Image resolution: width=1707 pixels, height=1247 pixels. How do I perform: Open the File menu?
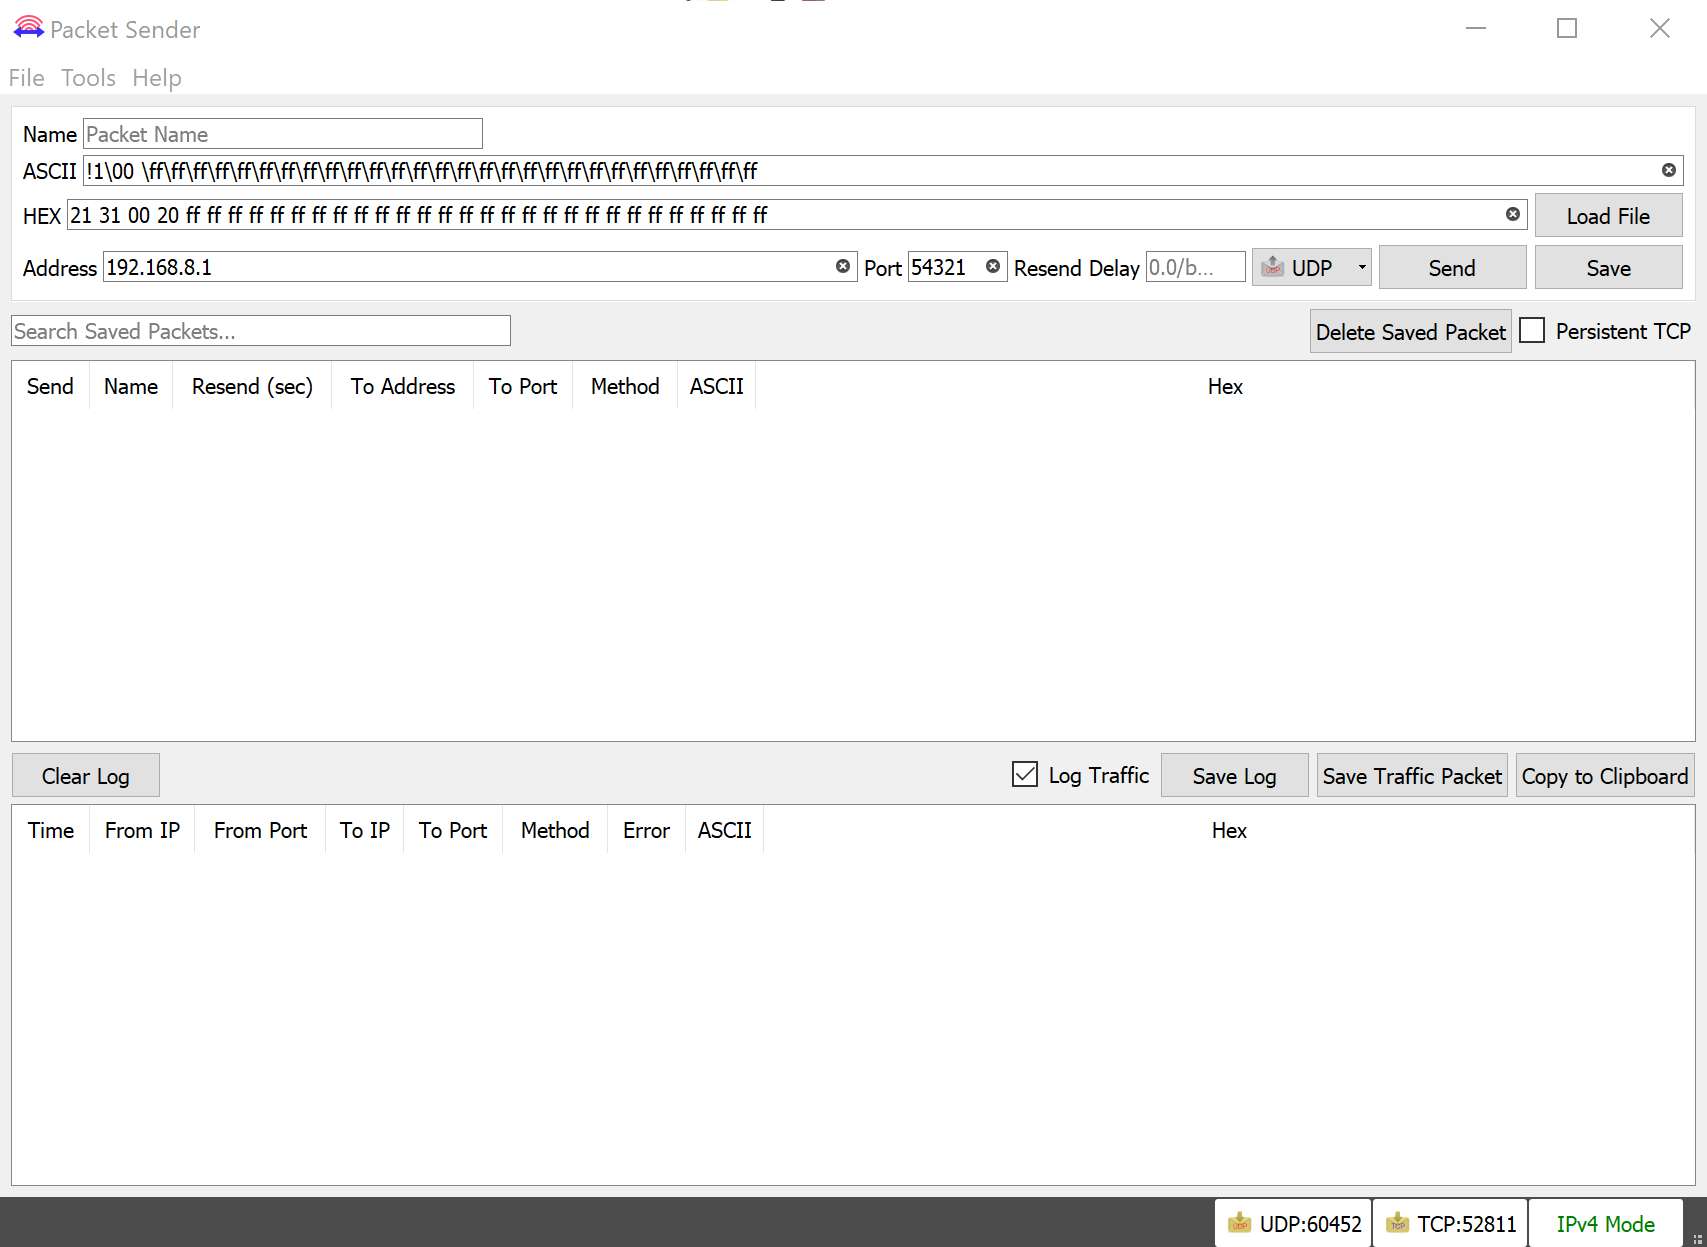26,78
